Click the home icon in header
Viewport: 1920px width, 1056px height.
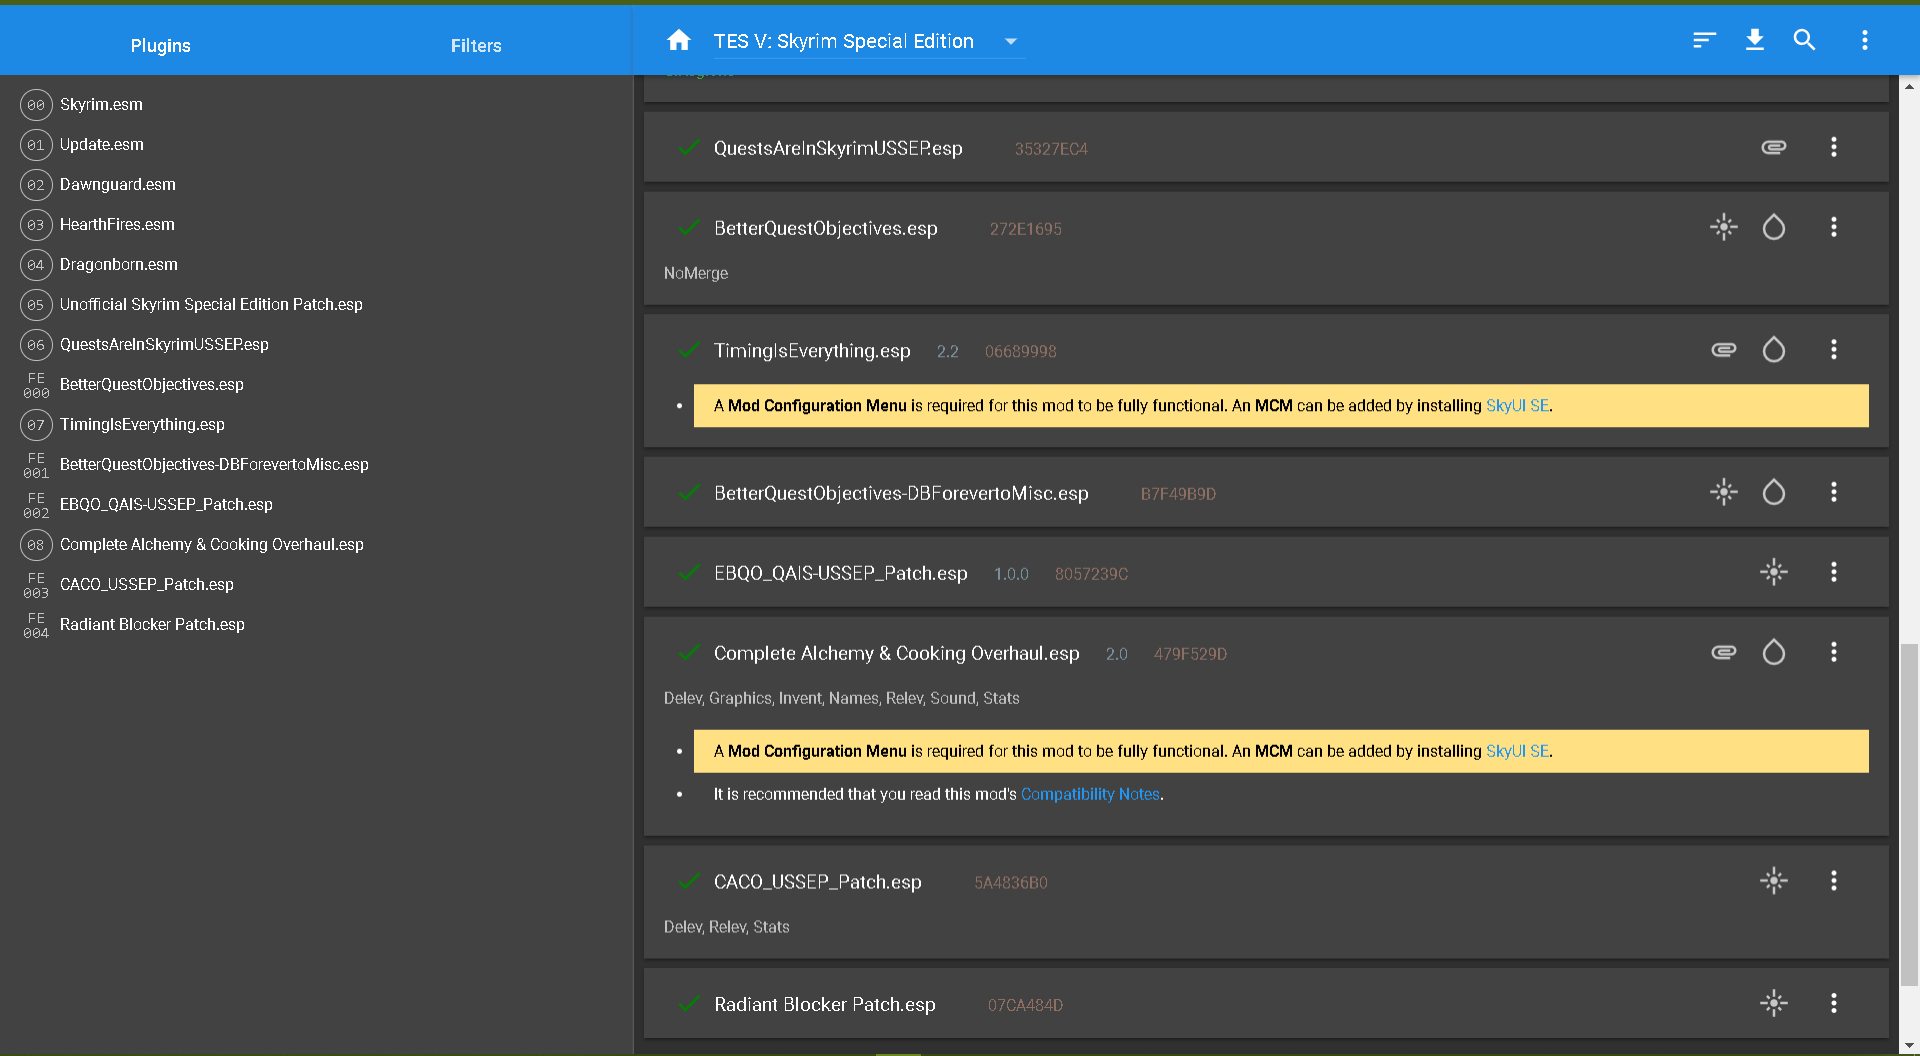tap(679, 40)
